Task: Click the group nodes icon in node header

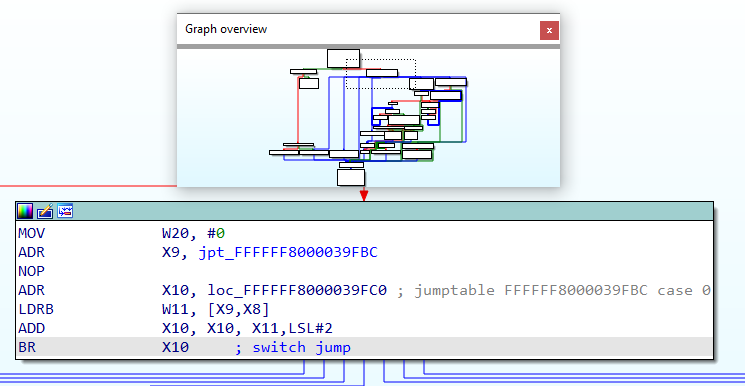Action: [x=65, y=211]
